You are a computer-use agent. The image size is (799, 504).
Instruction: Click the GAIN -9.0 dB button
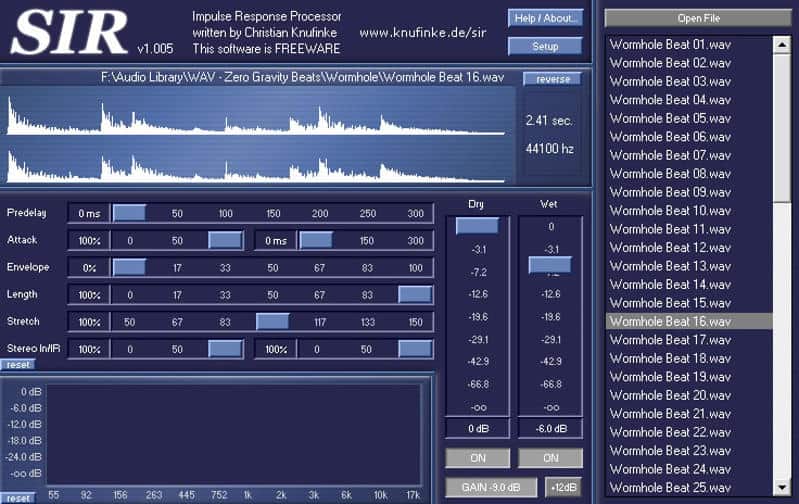[x=491, y=488]
